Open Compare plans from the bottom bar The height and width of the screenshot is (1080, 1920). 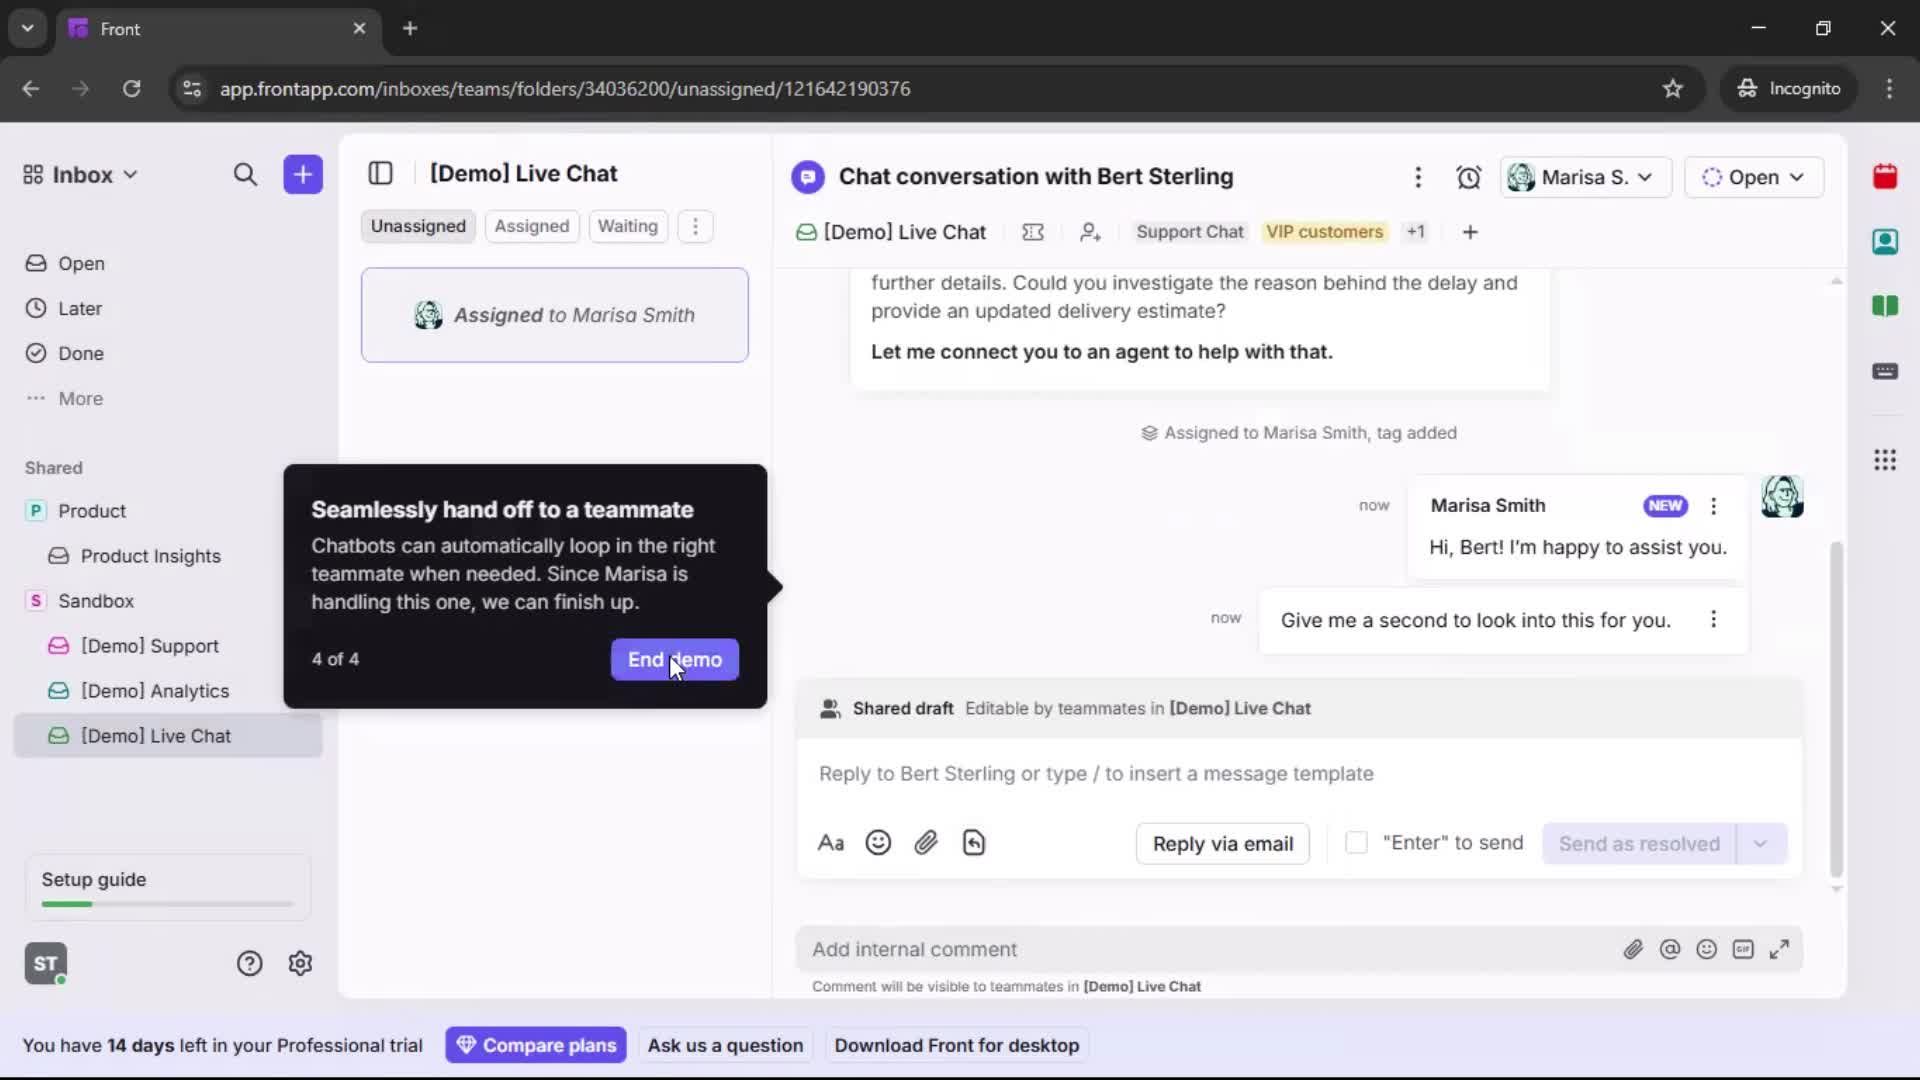[x=536, y=1045]
